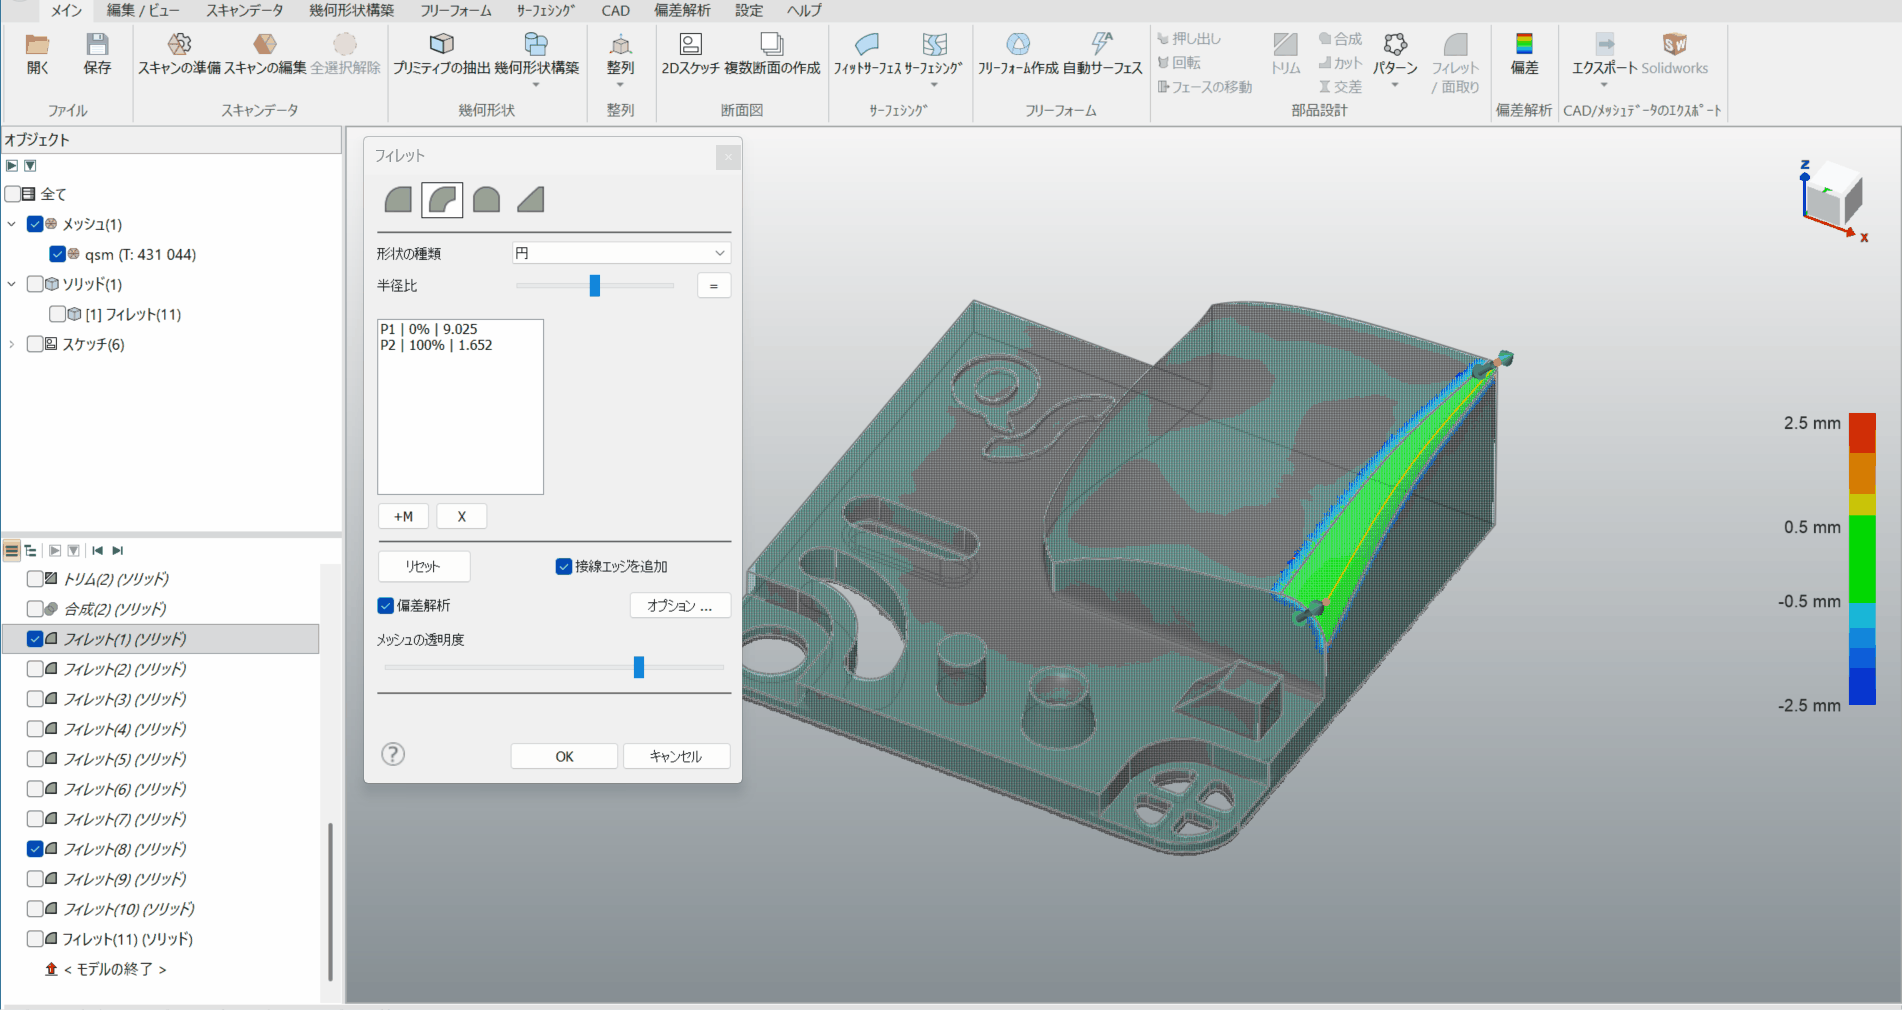Select the second fillet type icon
The height and width of the screenshot is (1010, 1902).
pos(442,200)
